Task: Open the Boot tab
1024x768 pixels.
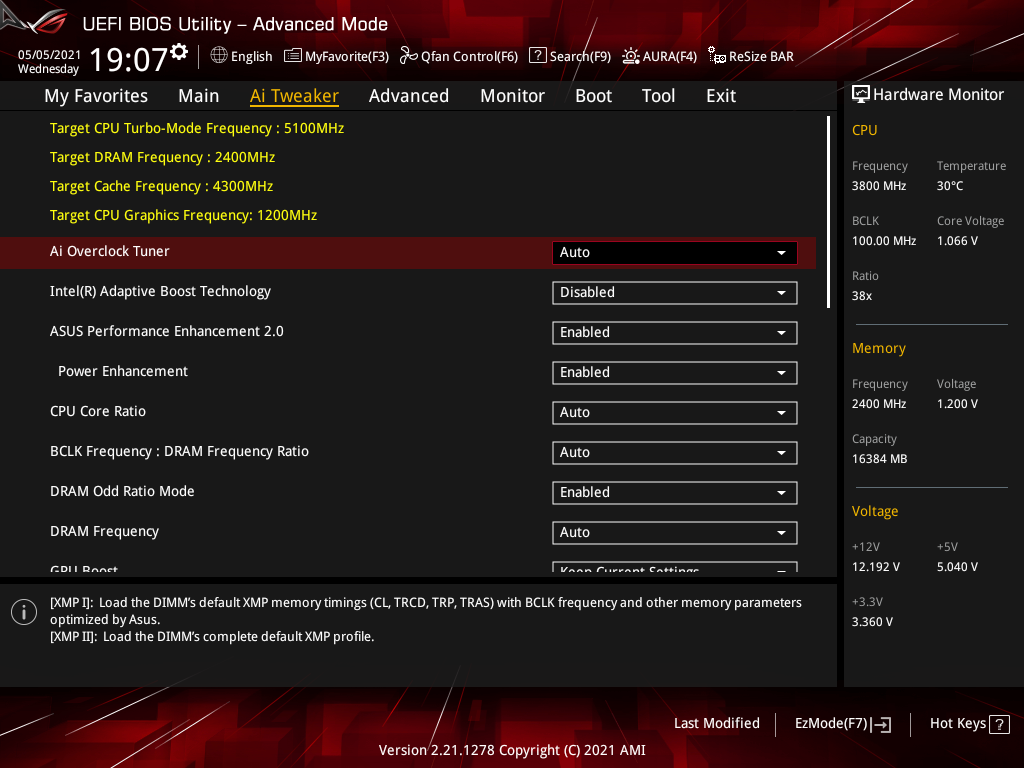Action: pos(593,96)
